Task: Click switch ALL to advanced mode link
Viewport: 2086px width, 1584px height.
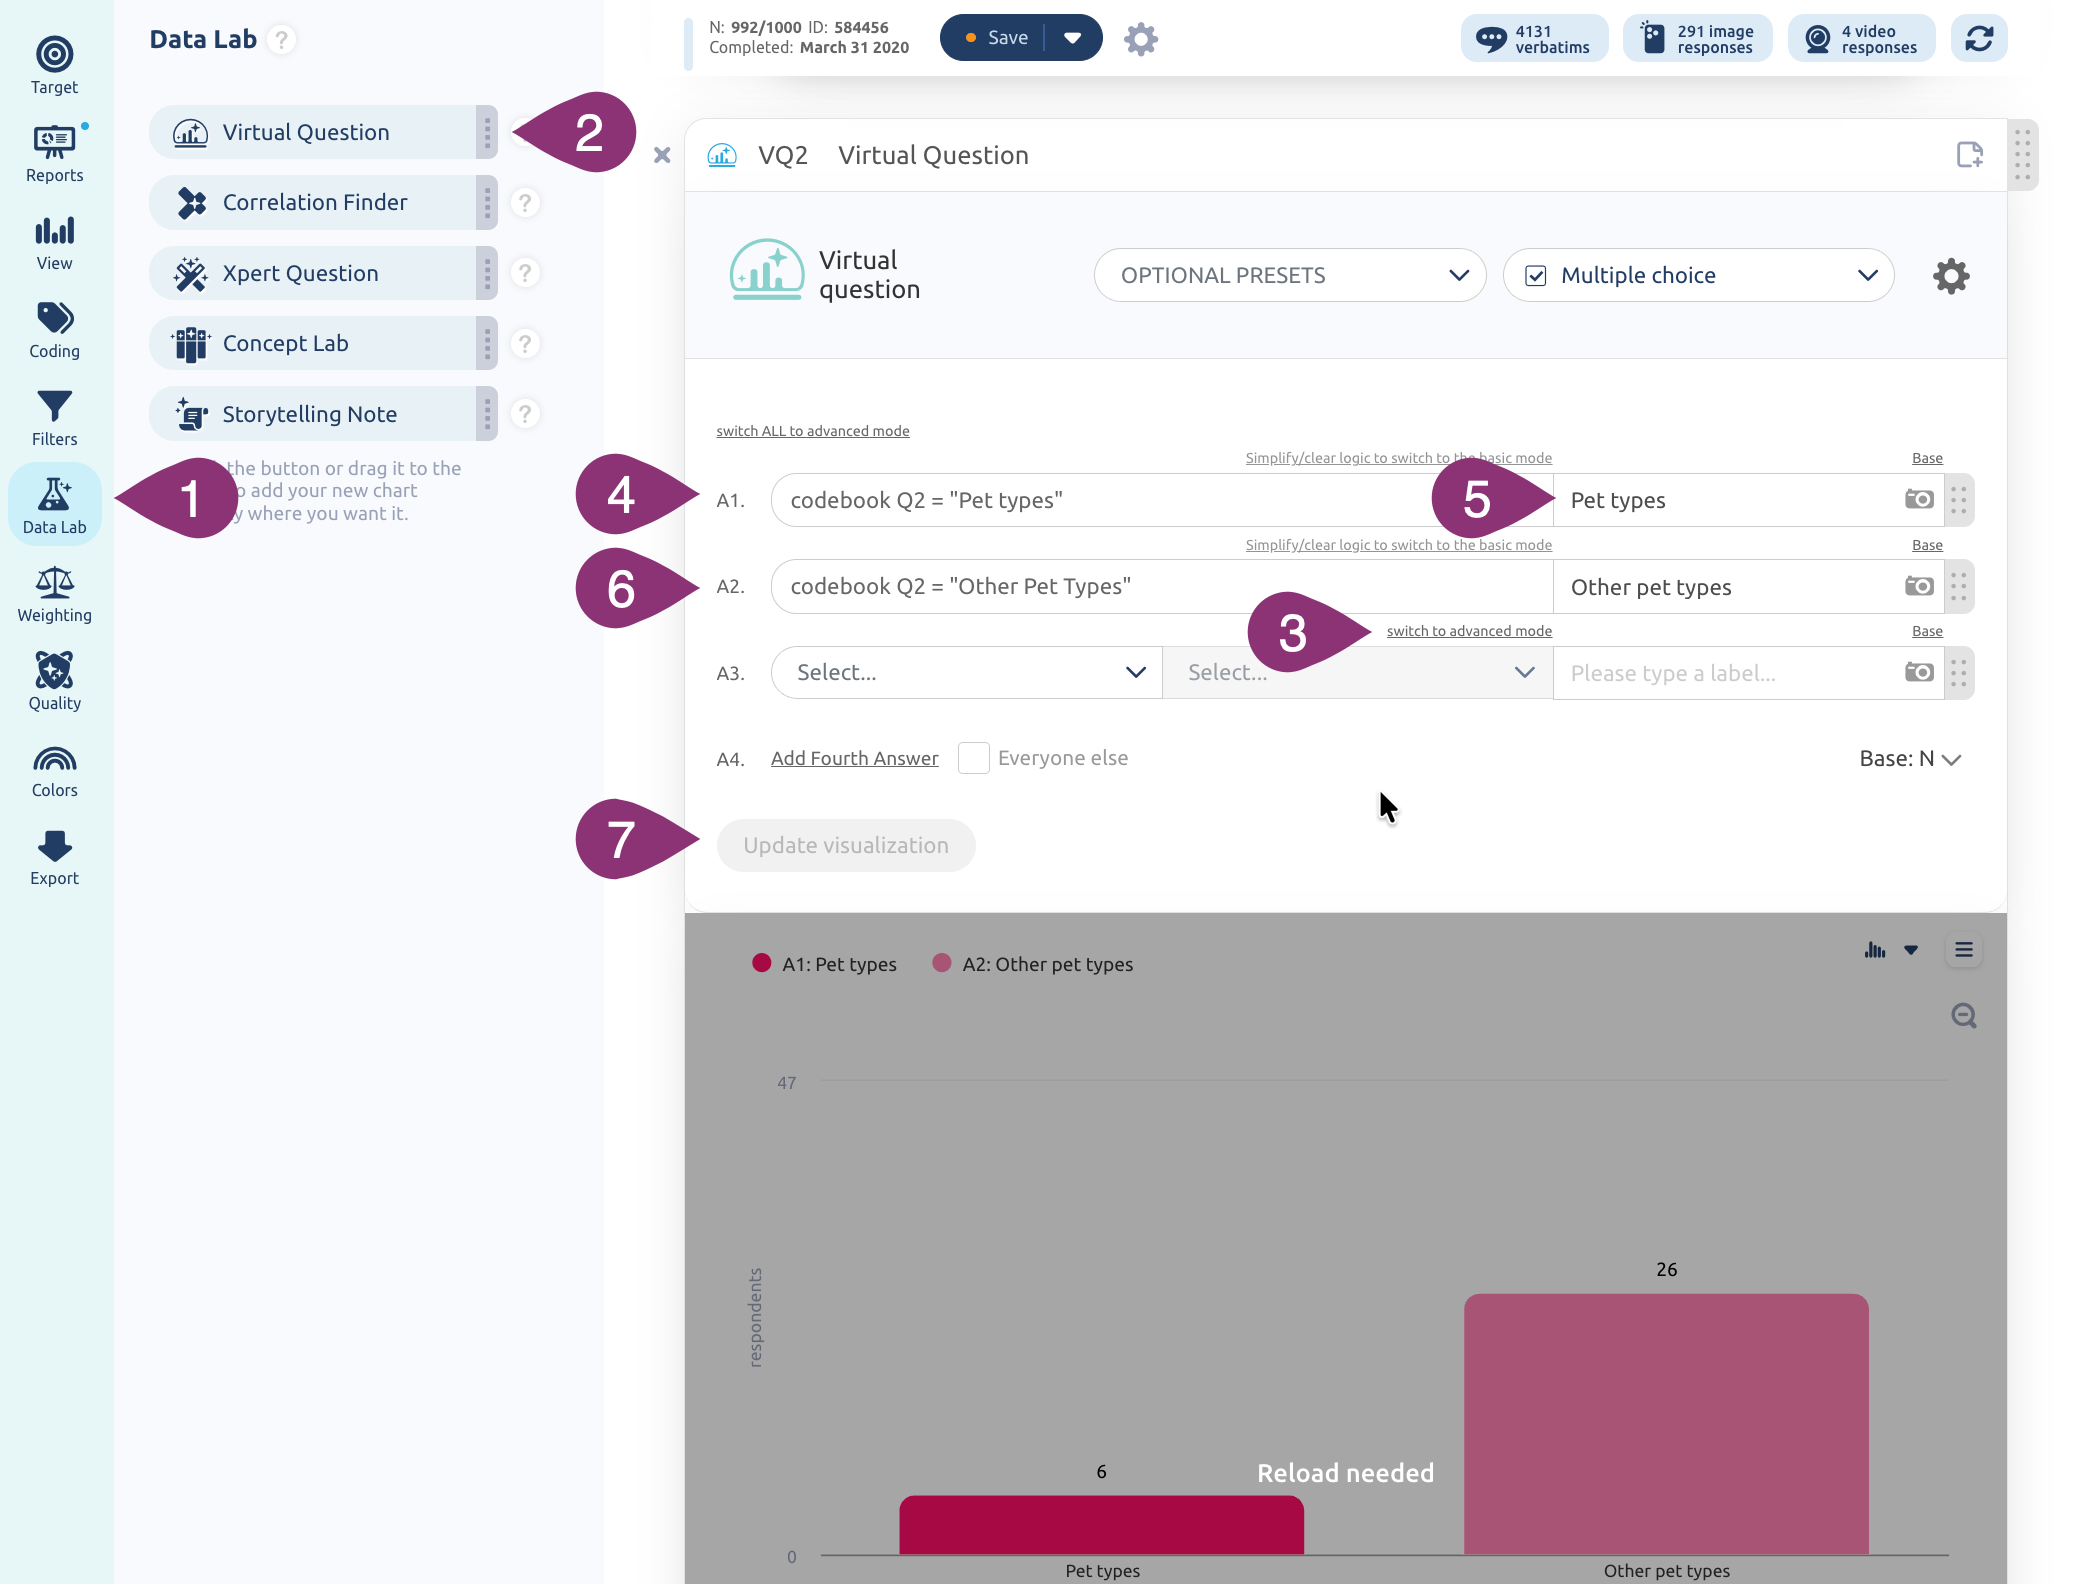Action: point(813,431)
